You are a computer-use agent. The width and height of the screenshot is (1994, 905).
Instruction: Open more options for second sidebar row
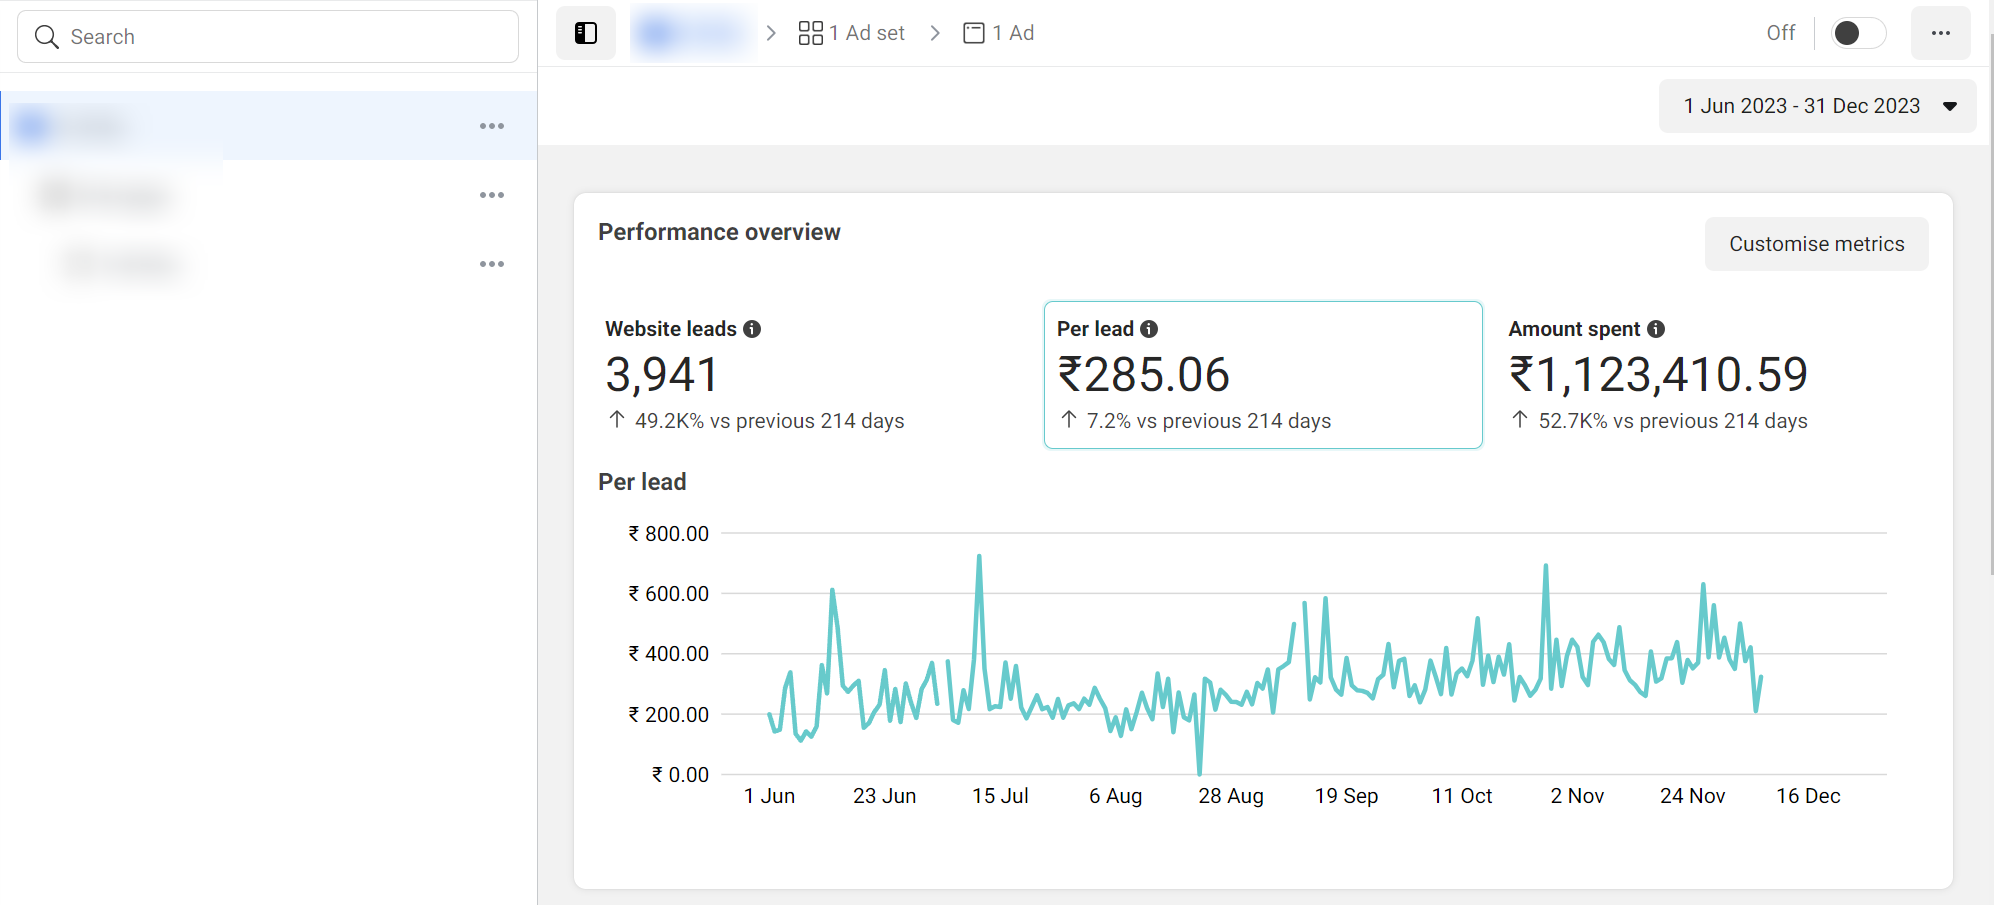(491, 195)
